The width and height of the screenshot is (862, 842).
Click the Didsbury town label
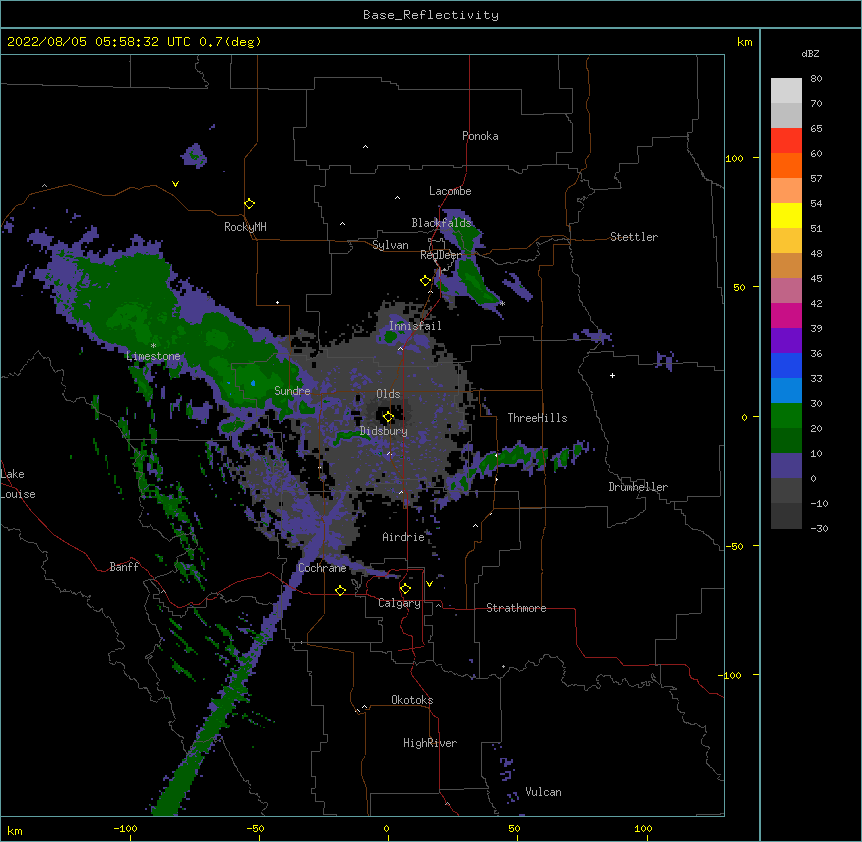tap(384, 431)
